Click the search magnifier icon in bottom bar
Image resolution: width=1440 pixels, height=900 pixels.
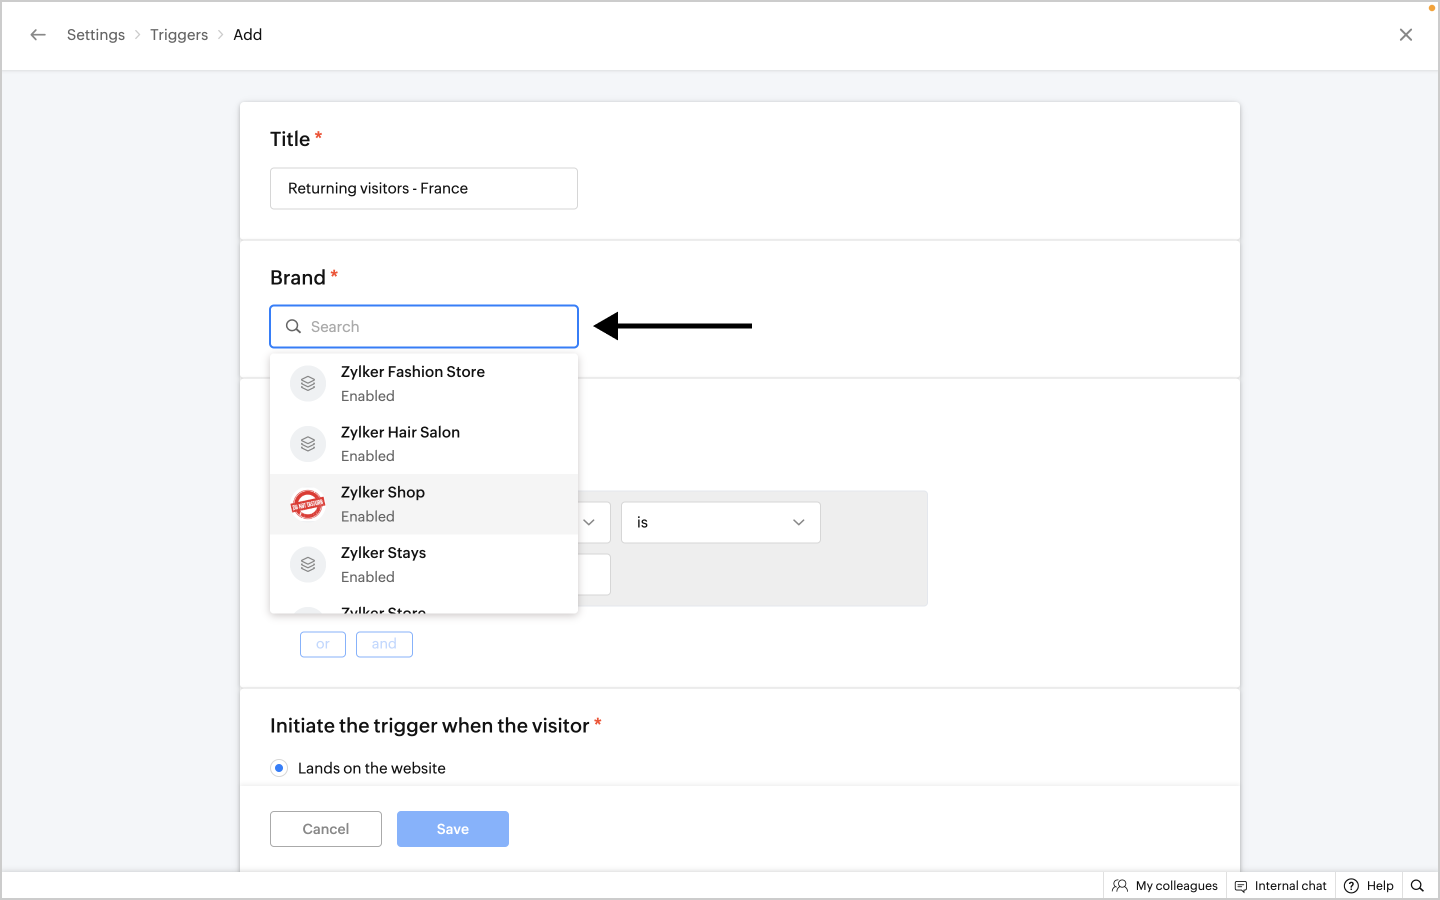pyautogui.click(x=1417, y=886)
